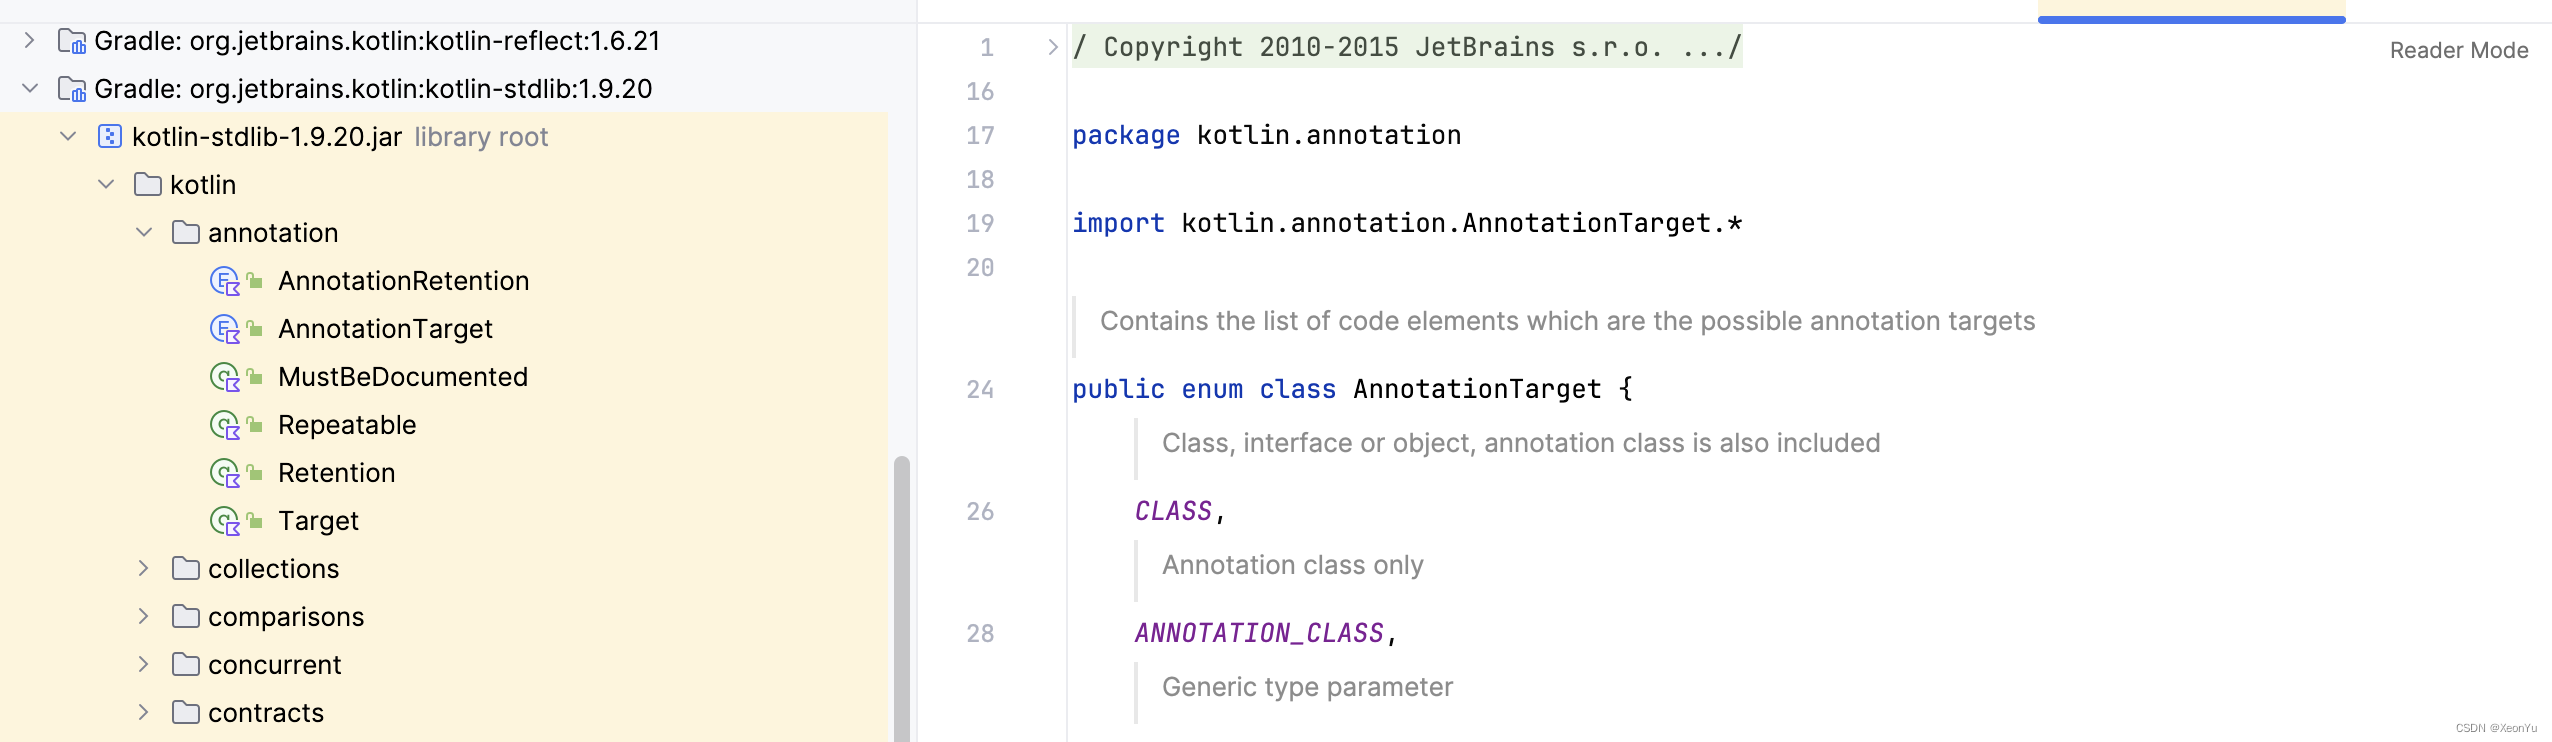Click the concurrent folder icon
This screenshot has width=2552, height=742.
(186, 665)
